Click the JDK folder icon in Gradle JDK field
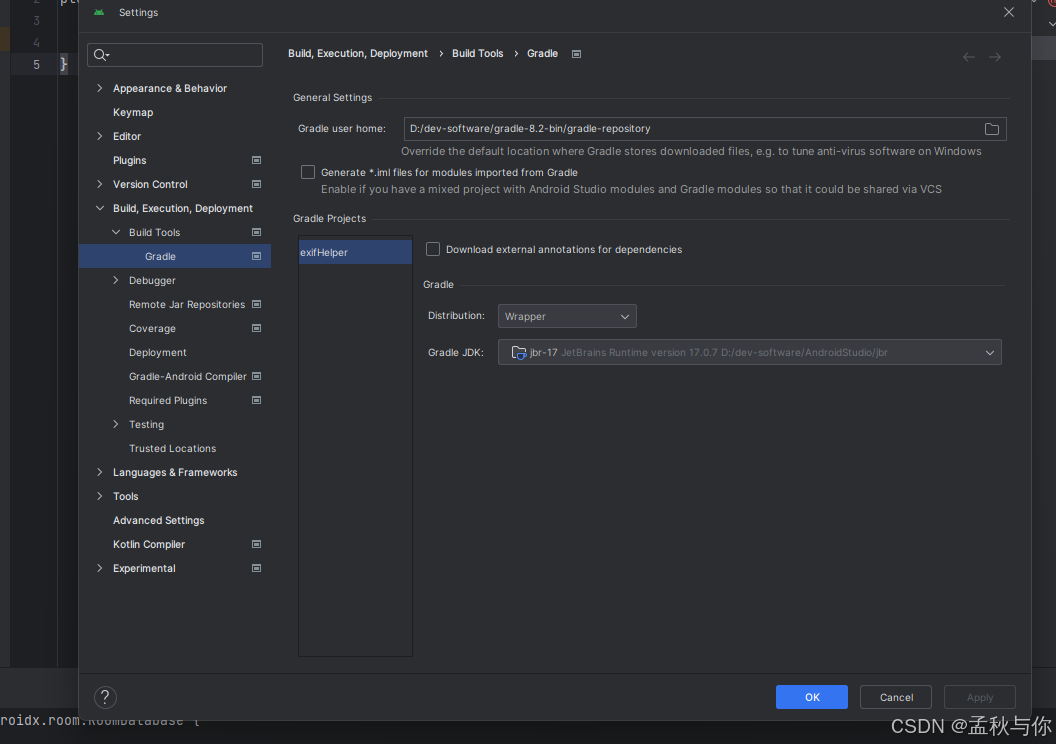This screenshot has width=1056, height=744. pos(519,352)
